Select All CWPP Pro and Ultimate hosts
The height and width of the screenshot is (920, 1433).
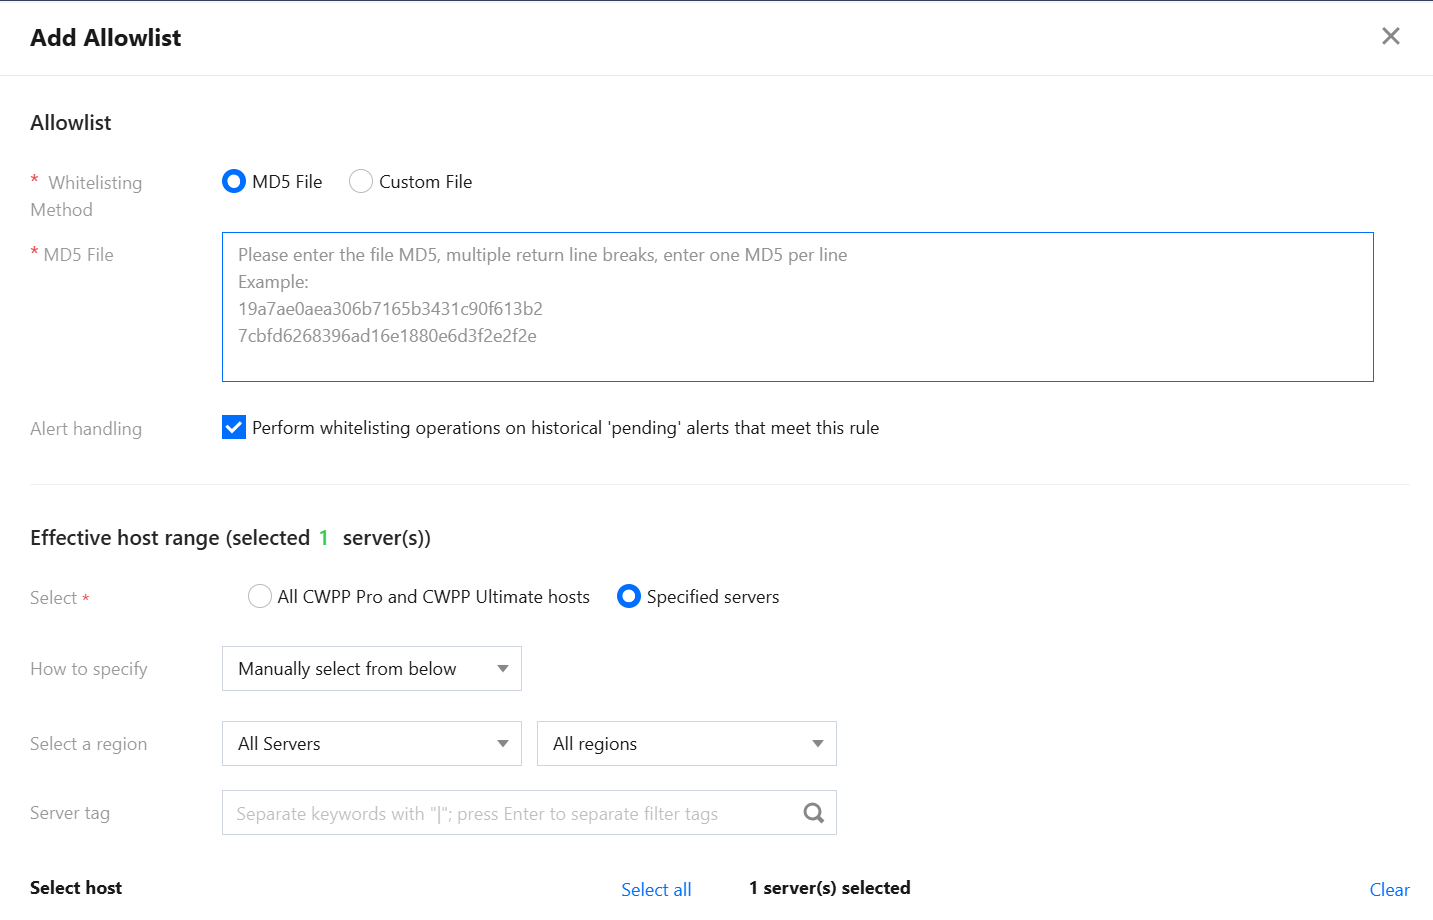click(260, 597)
